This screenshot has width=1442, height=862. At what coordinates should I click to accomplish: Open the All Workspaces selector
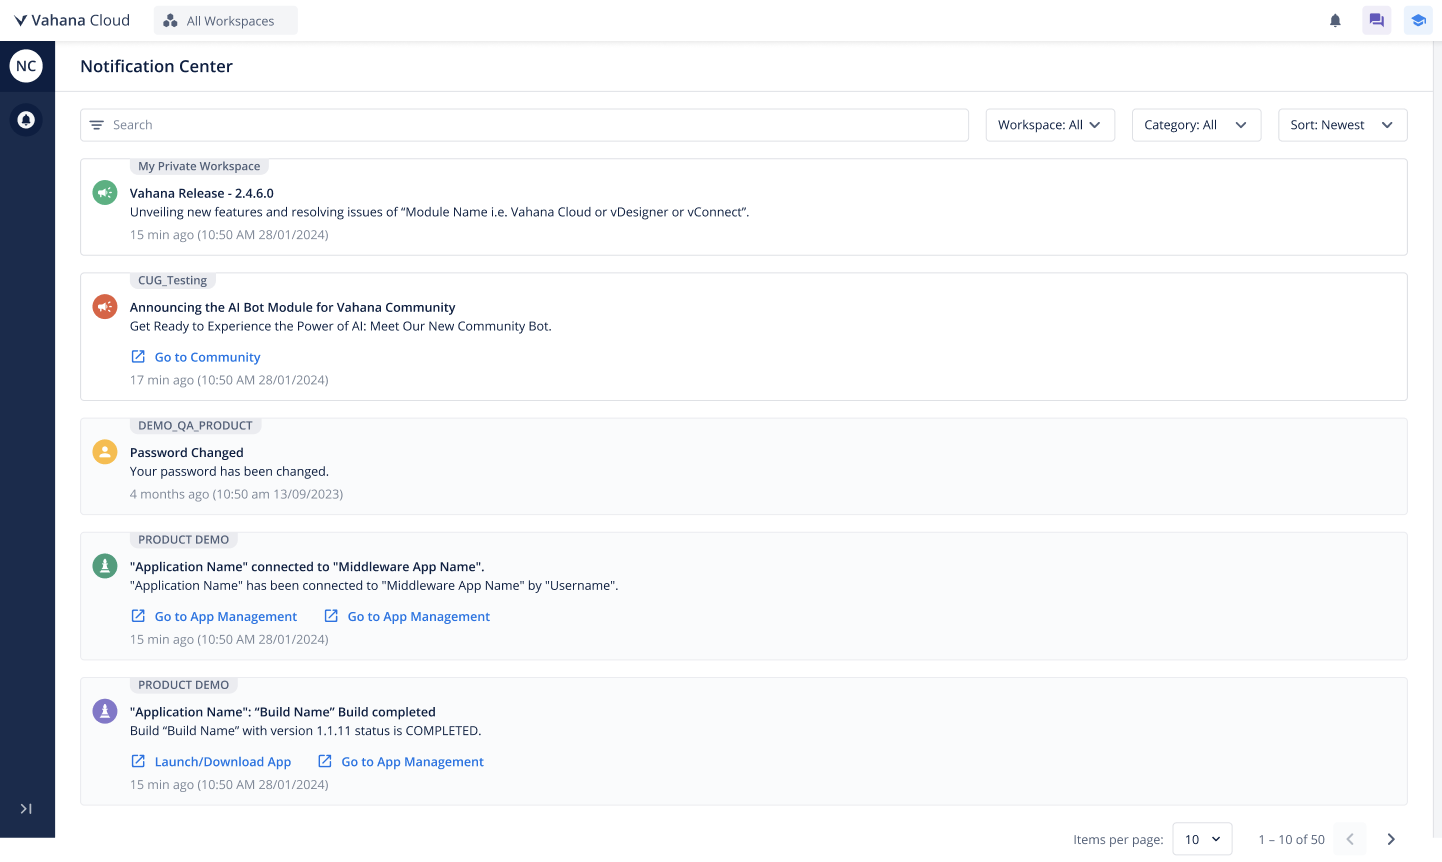pyautogui.click(x=226, y=21)
